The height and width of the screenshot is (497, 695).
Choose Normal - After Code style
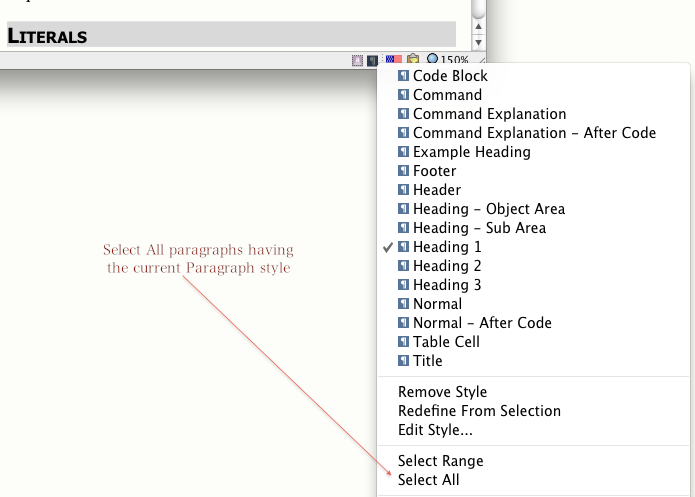[482, 323]
